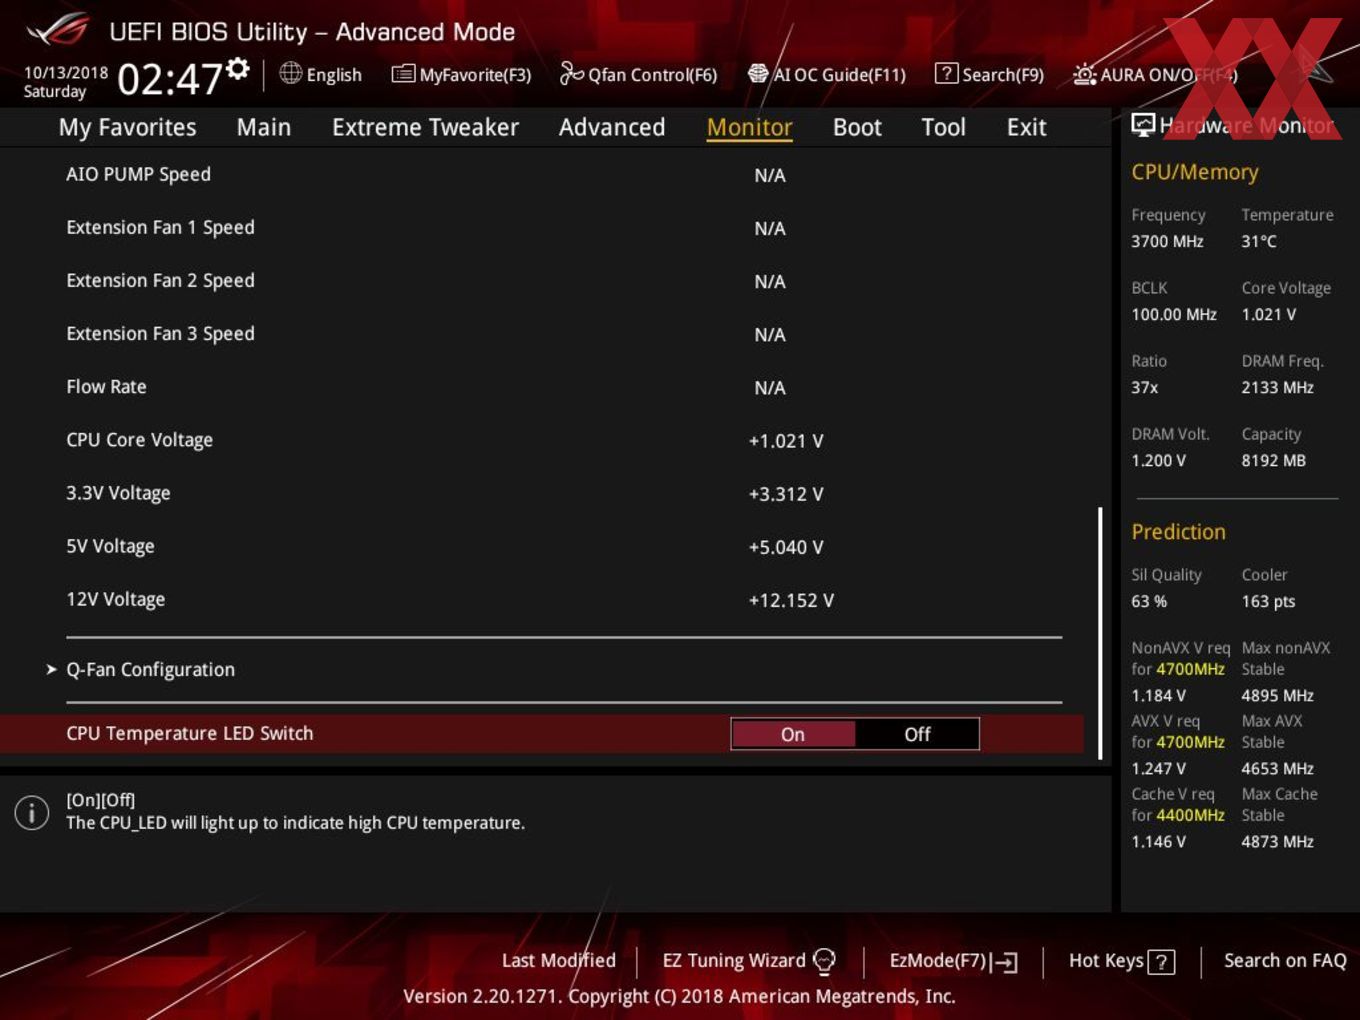The image size is (1360, 1020).
Task: Click Last Modified button
Action: (558, 960)
